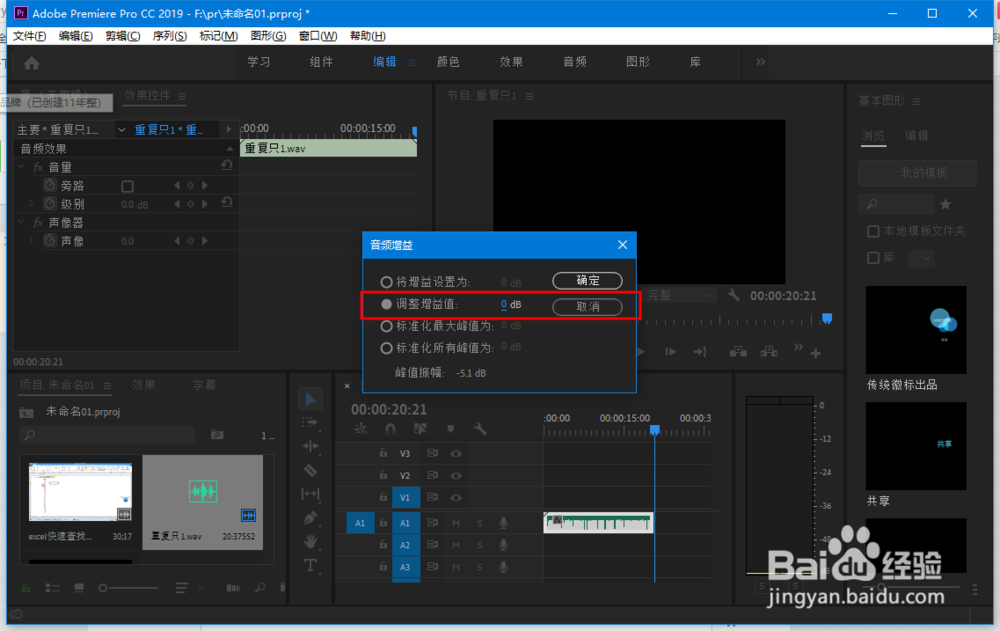Select the Slip tool
Screen dimensions: 1000x631
[310, 494]
